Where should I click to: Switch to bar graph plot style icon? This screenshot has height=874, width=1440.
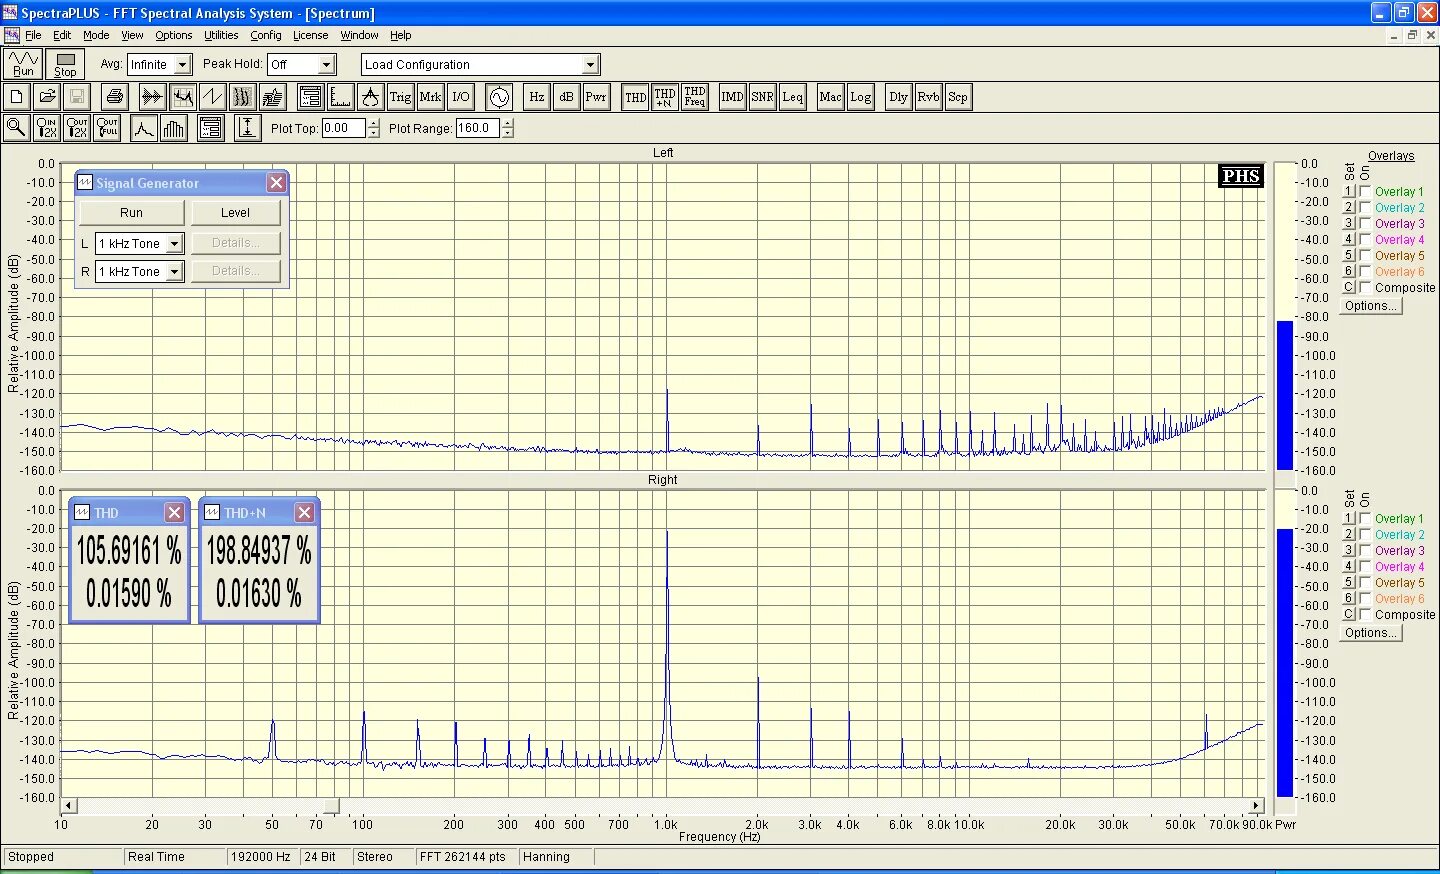tap(173, 128)
